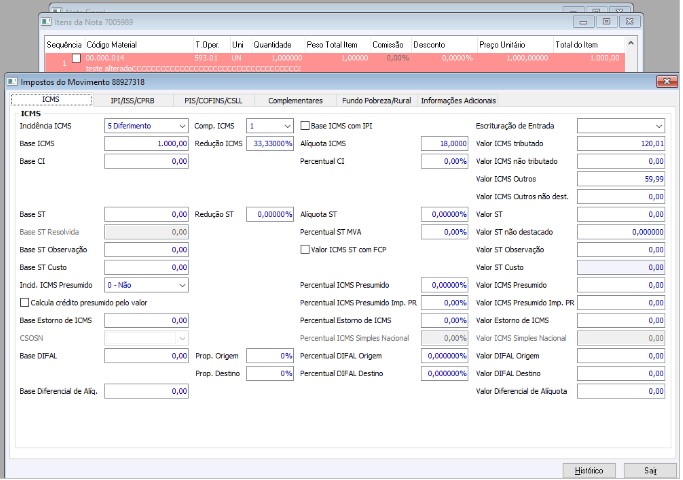Click the Valor Diferencial de Alíquota field
This screenshot has width=683, height=480.
(621, 391)
